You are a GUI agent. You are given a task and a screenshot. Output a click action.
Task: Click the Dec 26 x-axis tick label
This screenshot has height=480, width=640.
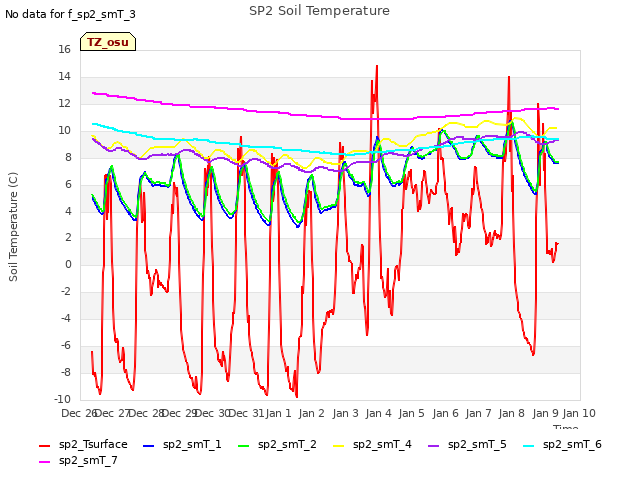click(x=79, y=413)
